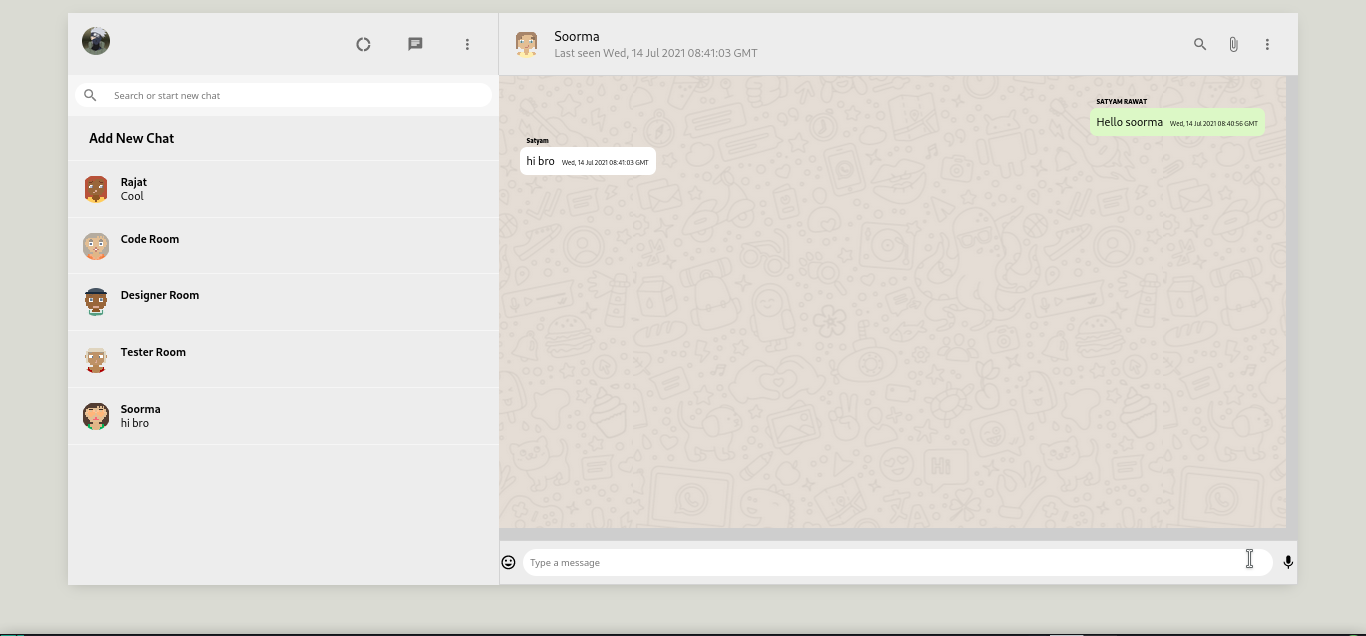Select the 'Hello soorma' message bubble
Viewport: 1366px width, 636px height.
coord(1177,121)
